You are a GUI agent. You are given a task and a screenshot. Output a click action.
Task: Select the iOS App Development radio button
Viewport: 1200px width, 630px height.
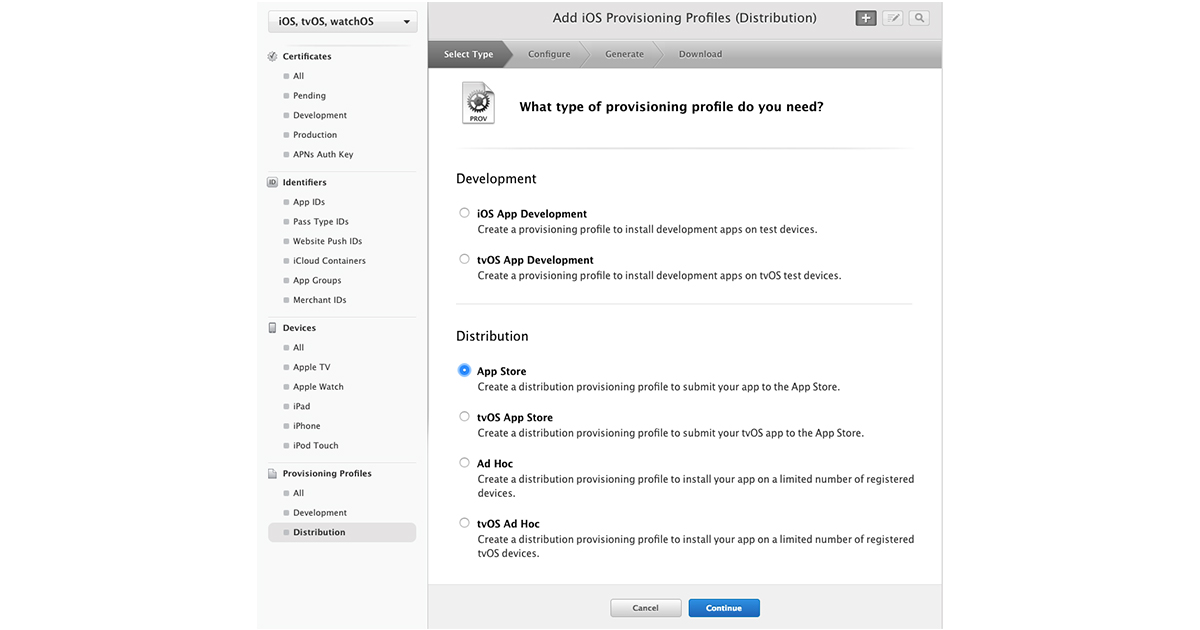click(x=464, y=213)
